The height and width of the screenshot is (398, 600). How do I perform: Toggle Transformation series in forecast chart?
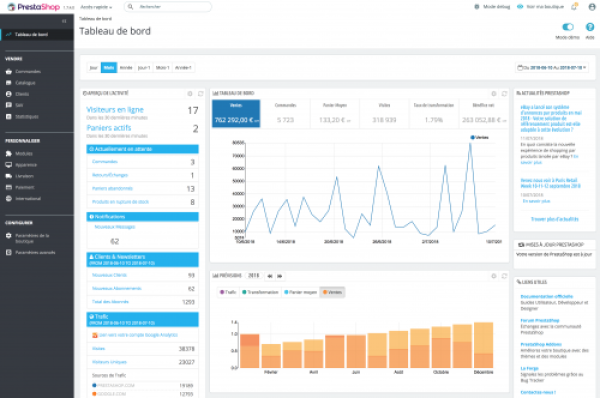(260, 292)
